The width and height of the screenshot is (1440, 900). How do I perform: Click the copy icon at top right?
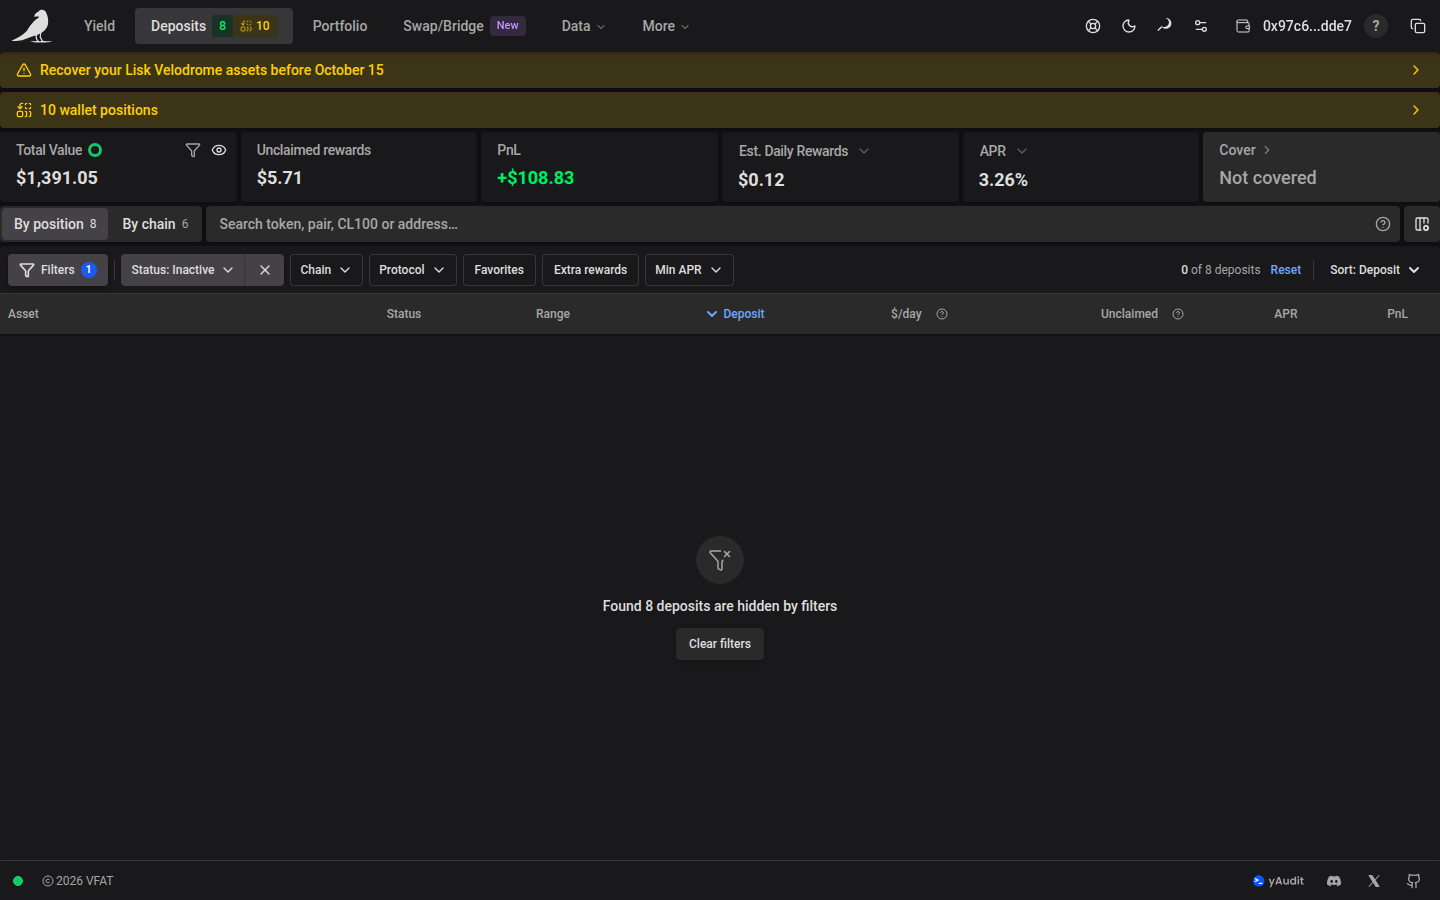coord(1418,26)
